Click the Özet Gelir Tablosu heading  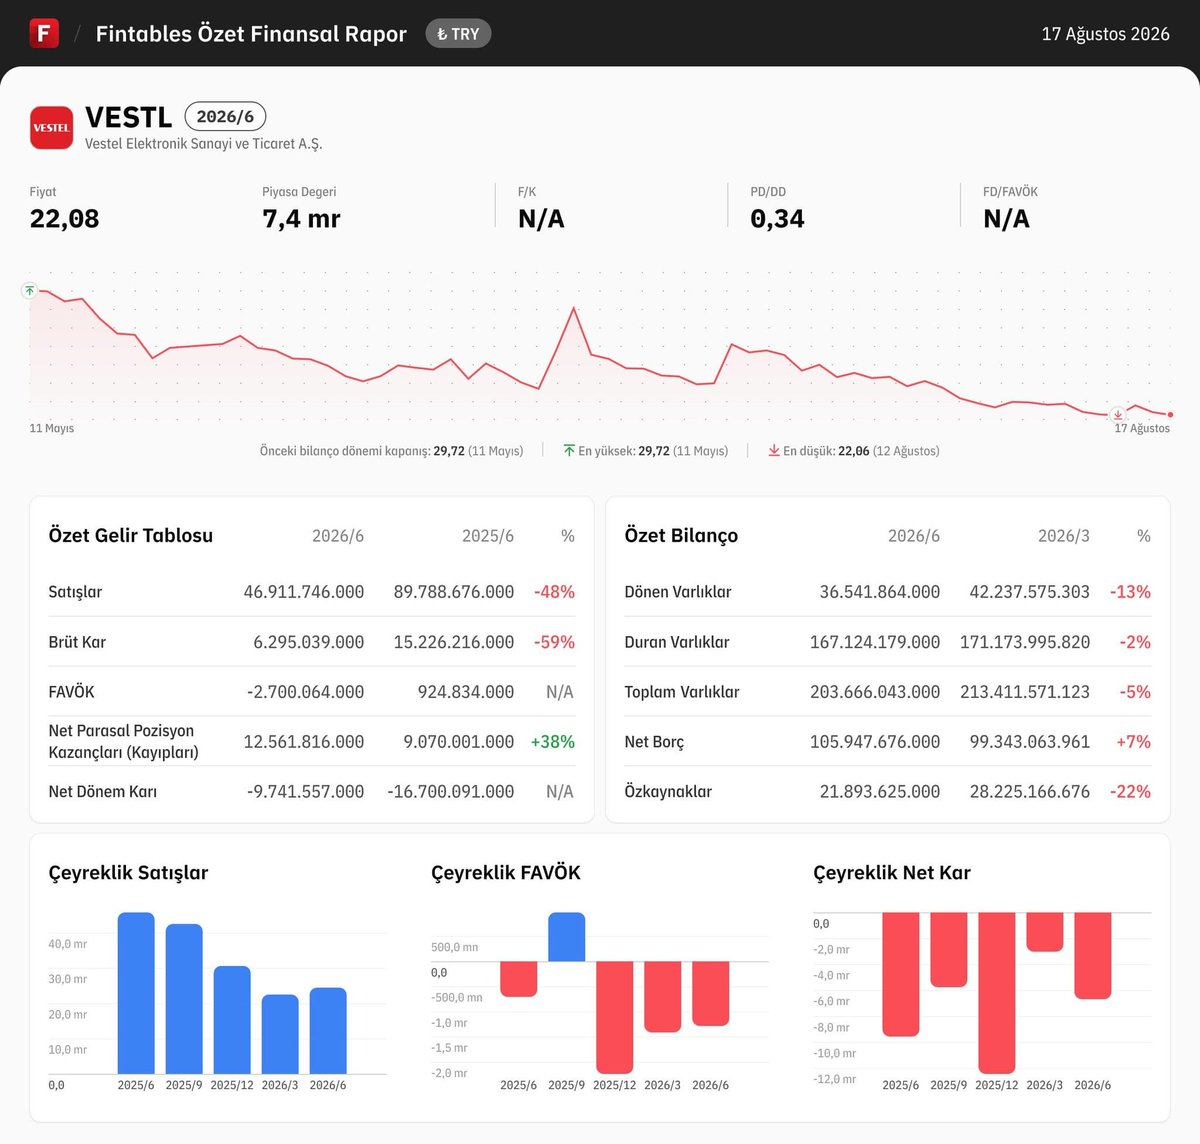pos(131,535)
